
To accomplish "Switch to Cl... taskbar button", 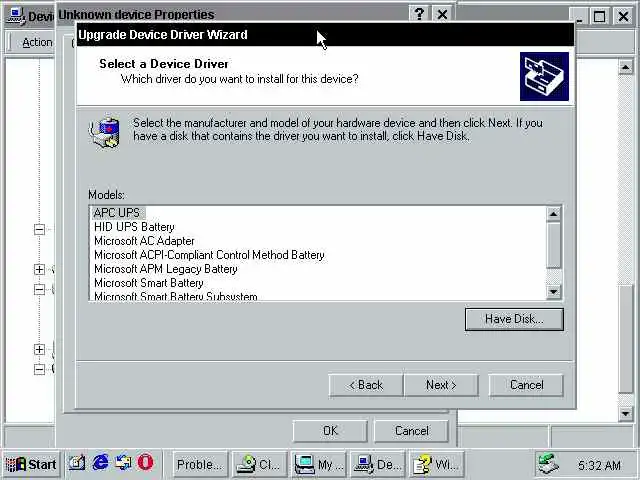I will coord(260,464).
